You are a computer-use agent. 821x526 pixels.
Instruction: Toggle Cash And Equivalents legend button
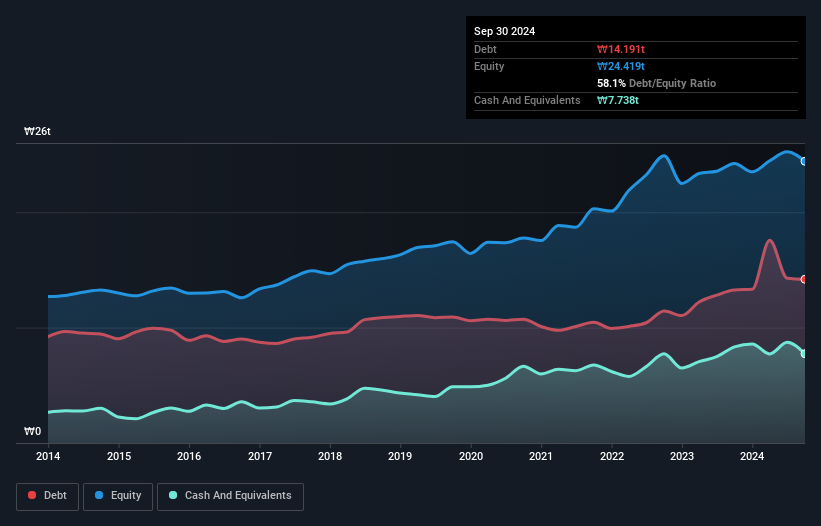[230, 496]
